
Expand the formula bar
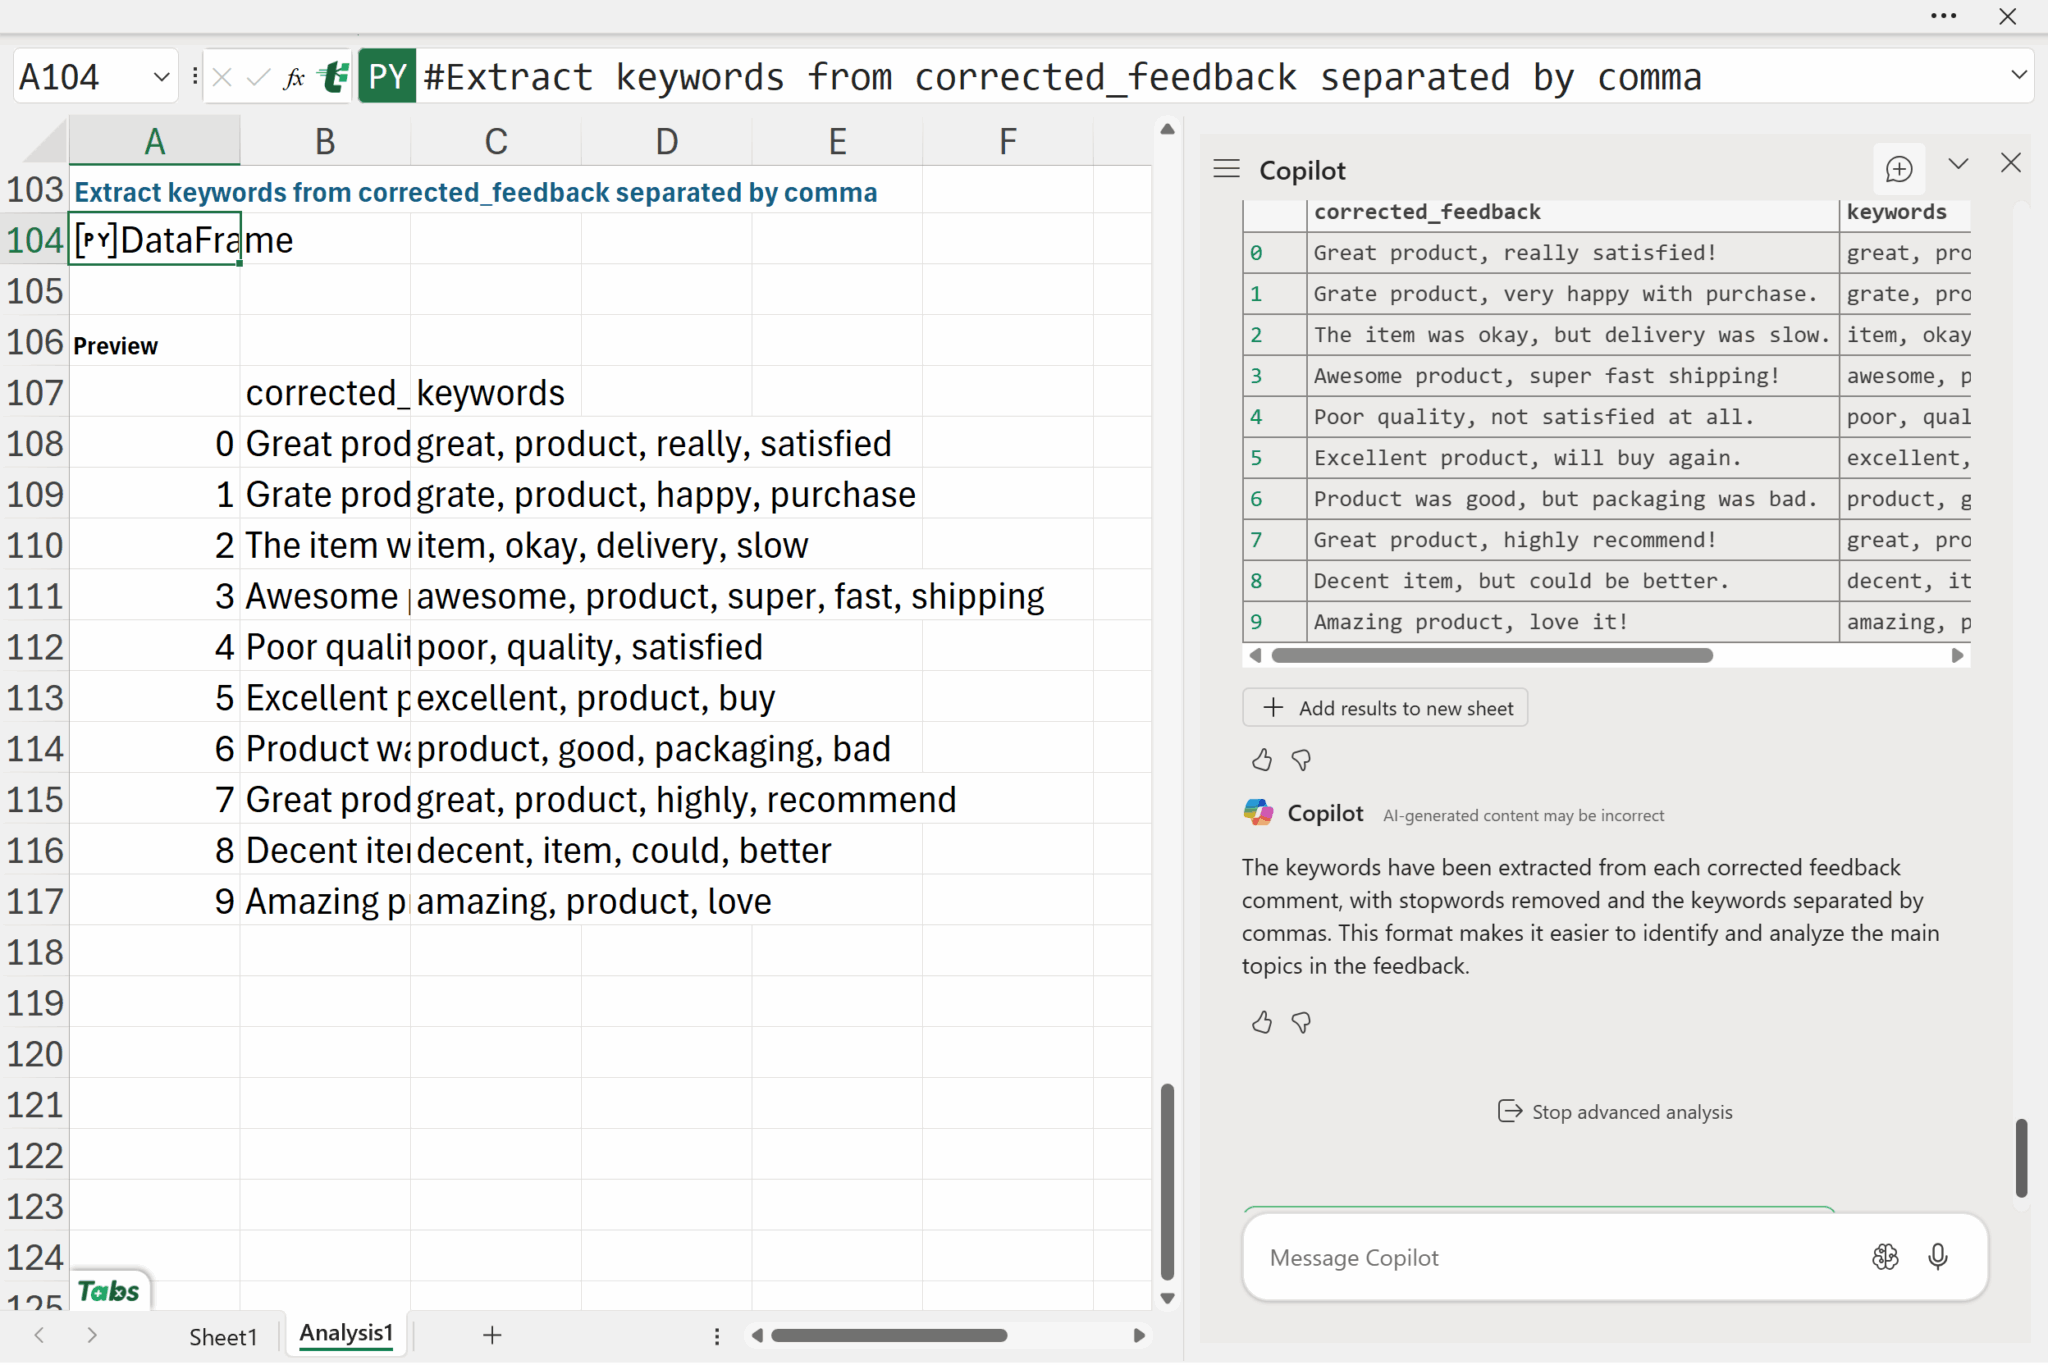pos(2018,75)
